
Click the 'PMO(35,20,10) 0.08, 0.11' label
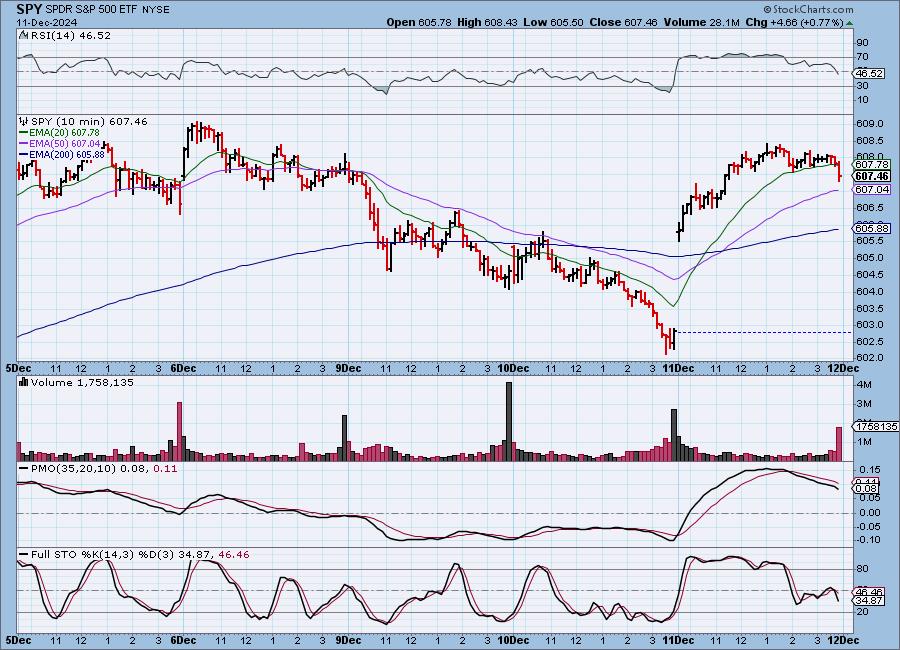click(x=104, y=469)
